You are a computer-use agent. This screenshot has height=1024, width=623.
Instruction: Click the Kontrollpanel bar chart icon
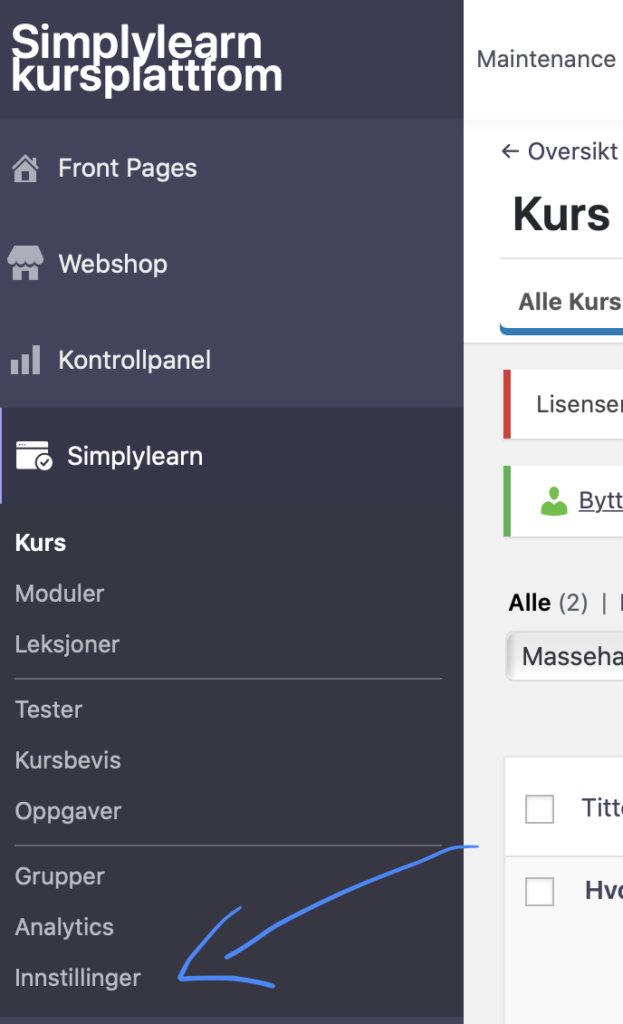(x=25, y=360)
